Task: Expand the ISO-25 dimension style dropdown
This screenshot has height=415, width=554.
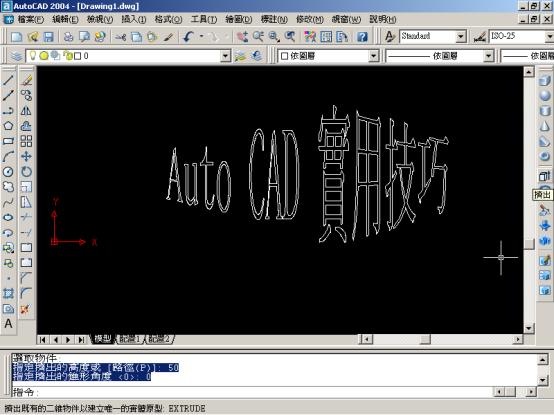Action: point(549,36)
